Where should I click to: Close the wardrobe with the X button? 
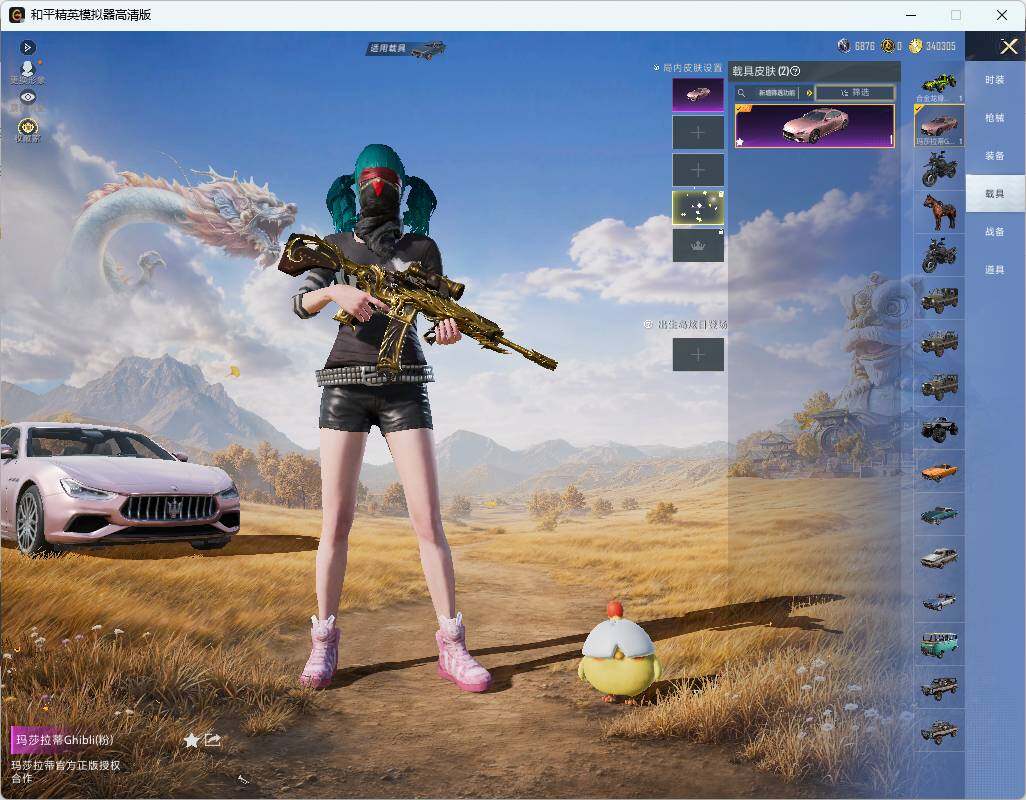point(1008,46)
